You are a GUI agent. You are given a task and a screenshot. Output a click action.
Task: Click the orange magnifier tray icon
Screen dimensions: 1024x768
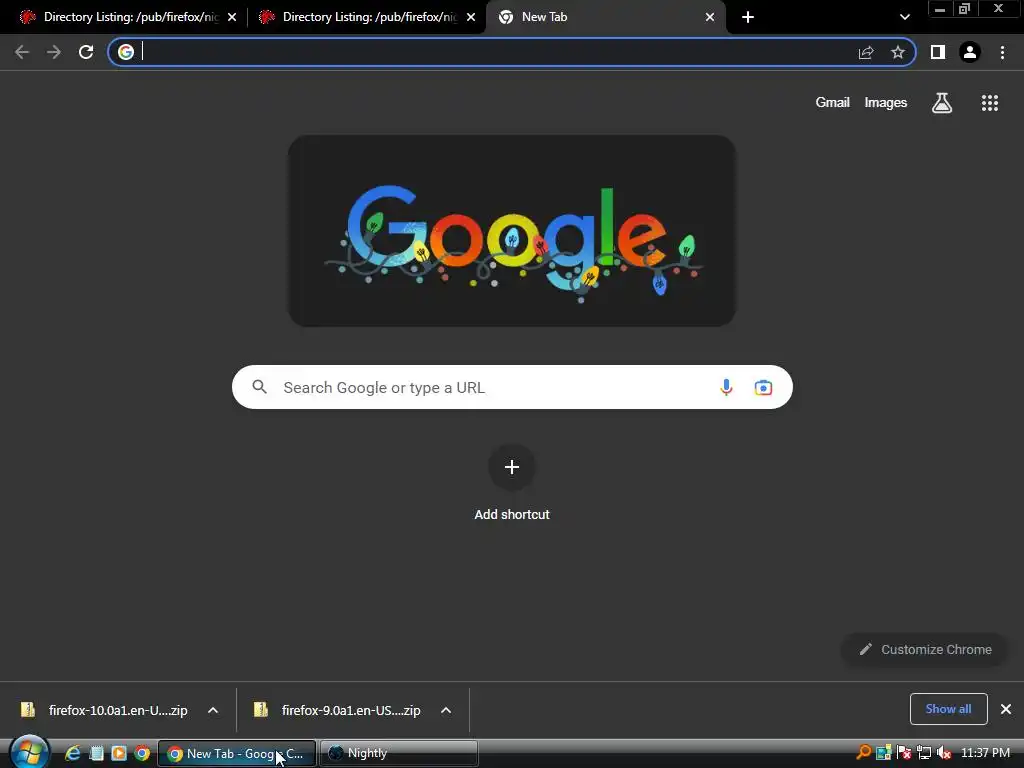tap(863, 752)
